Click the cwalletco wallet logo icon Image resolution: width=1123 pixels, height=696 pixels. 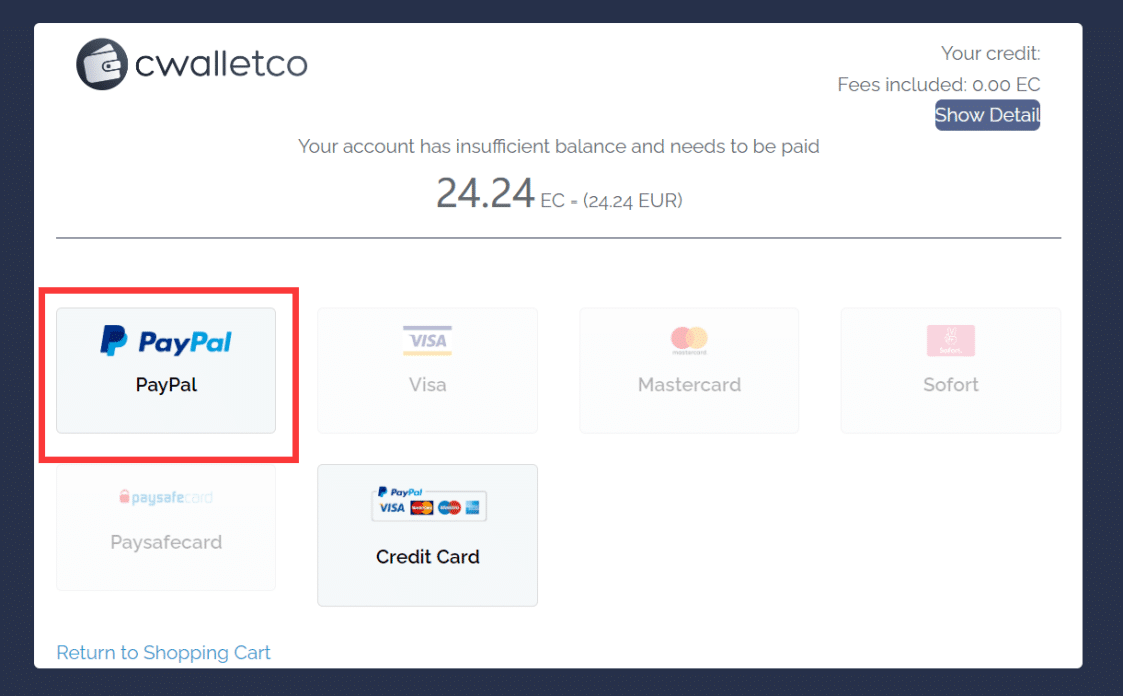click(102, 64)
